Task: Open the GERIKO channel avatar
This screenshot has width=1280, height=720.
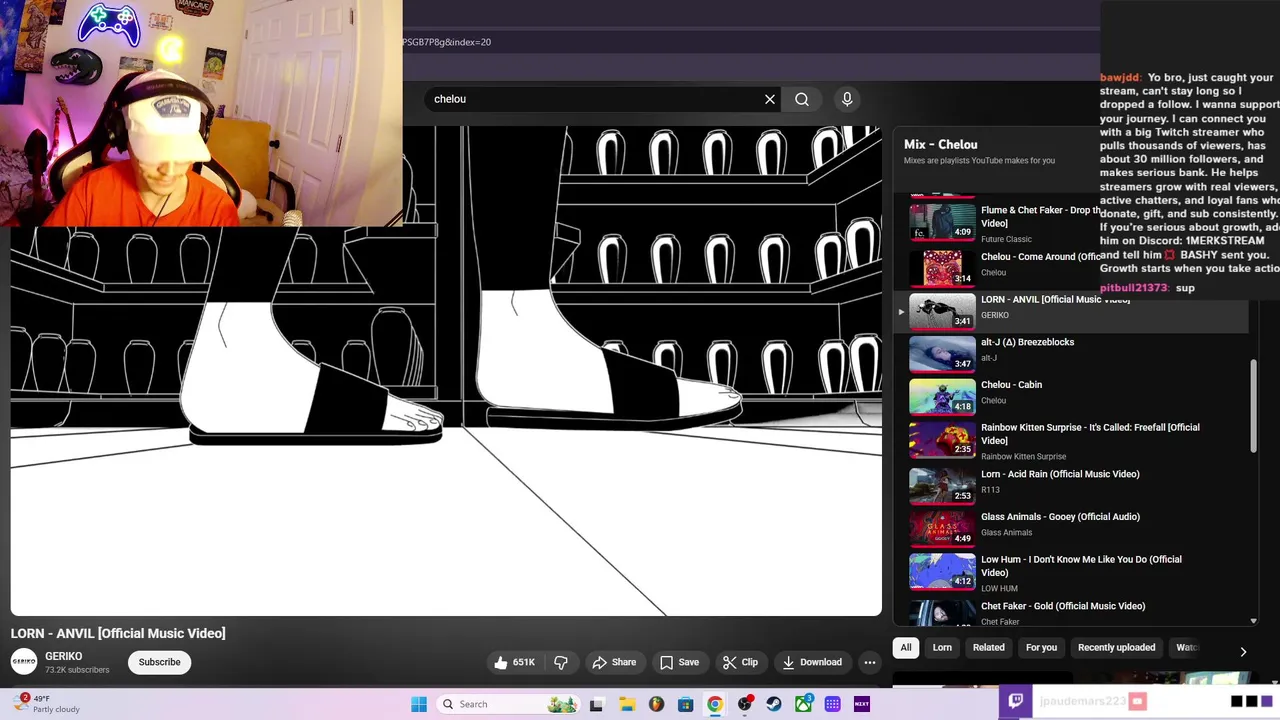Action: click(24, 662)
